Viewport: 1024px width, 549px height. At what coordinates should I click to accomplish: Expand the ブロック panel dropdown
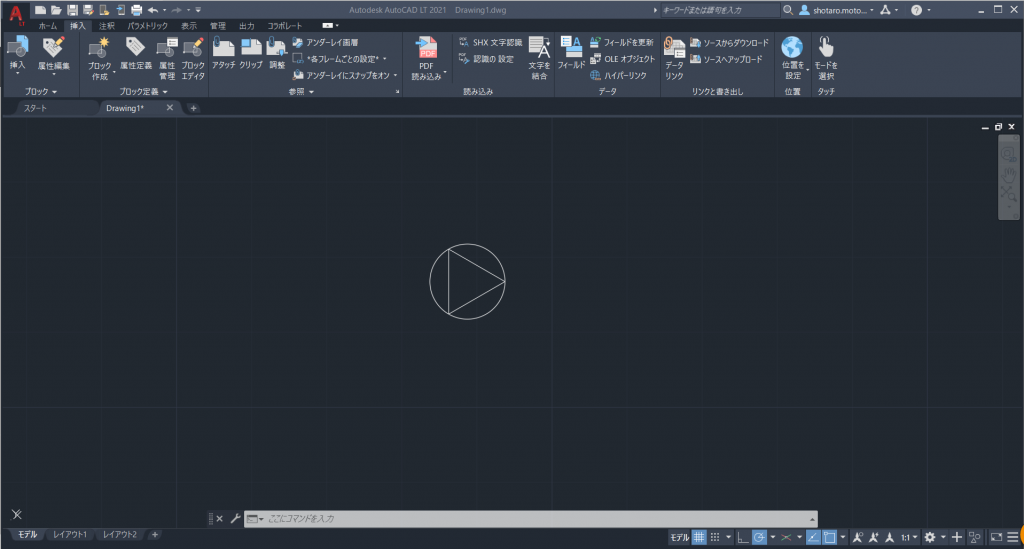(x=40, y=91)
